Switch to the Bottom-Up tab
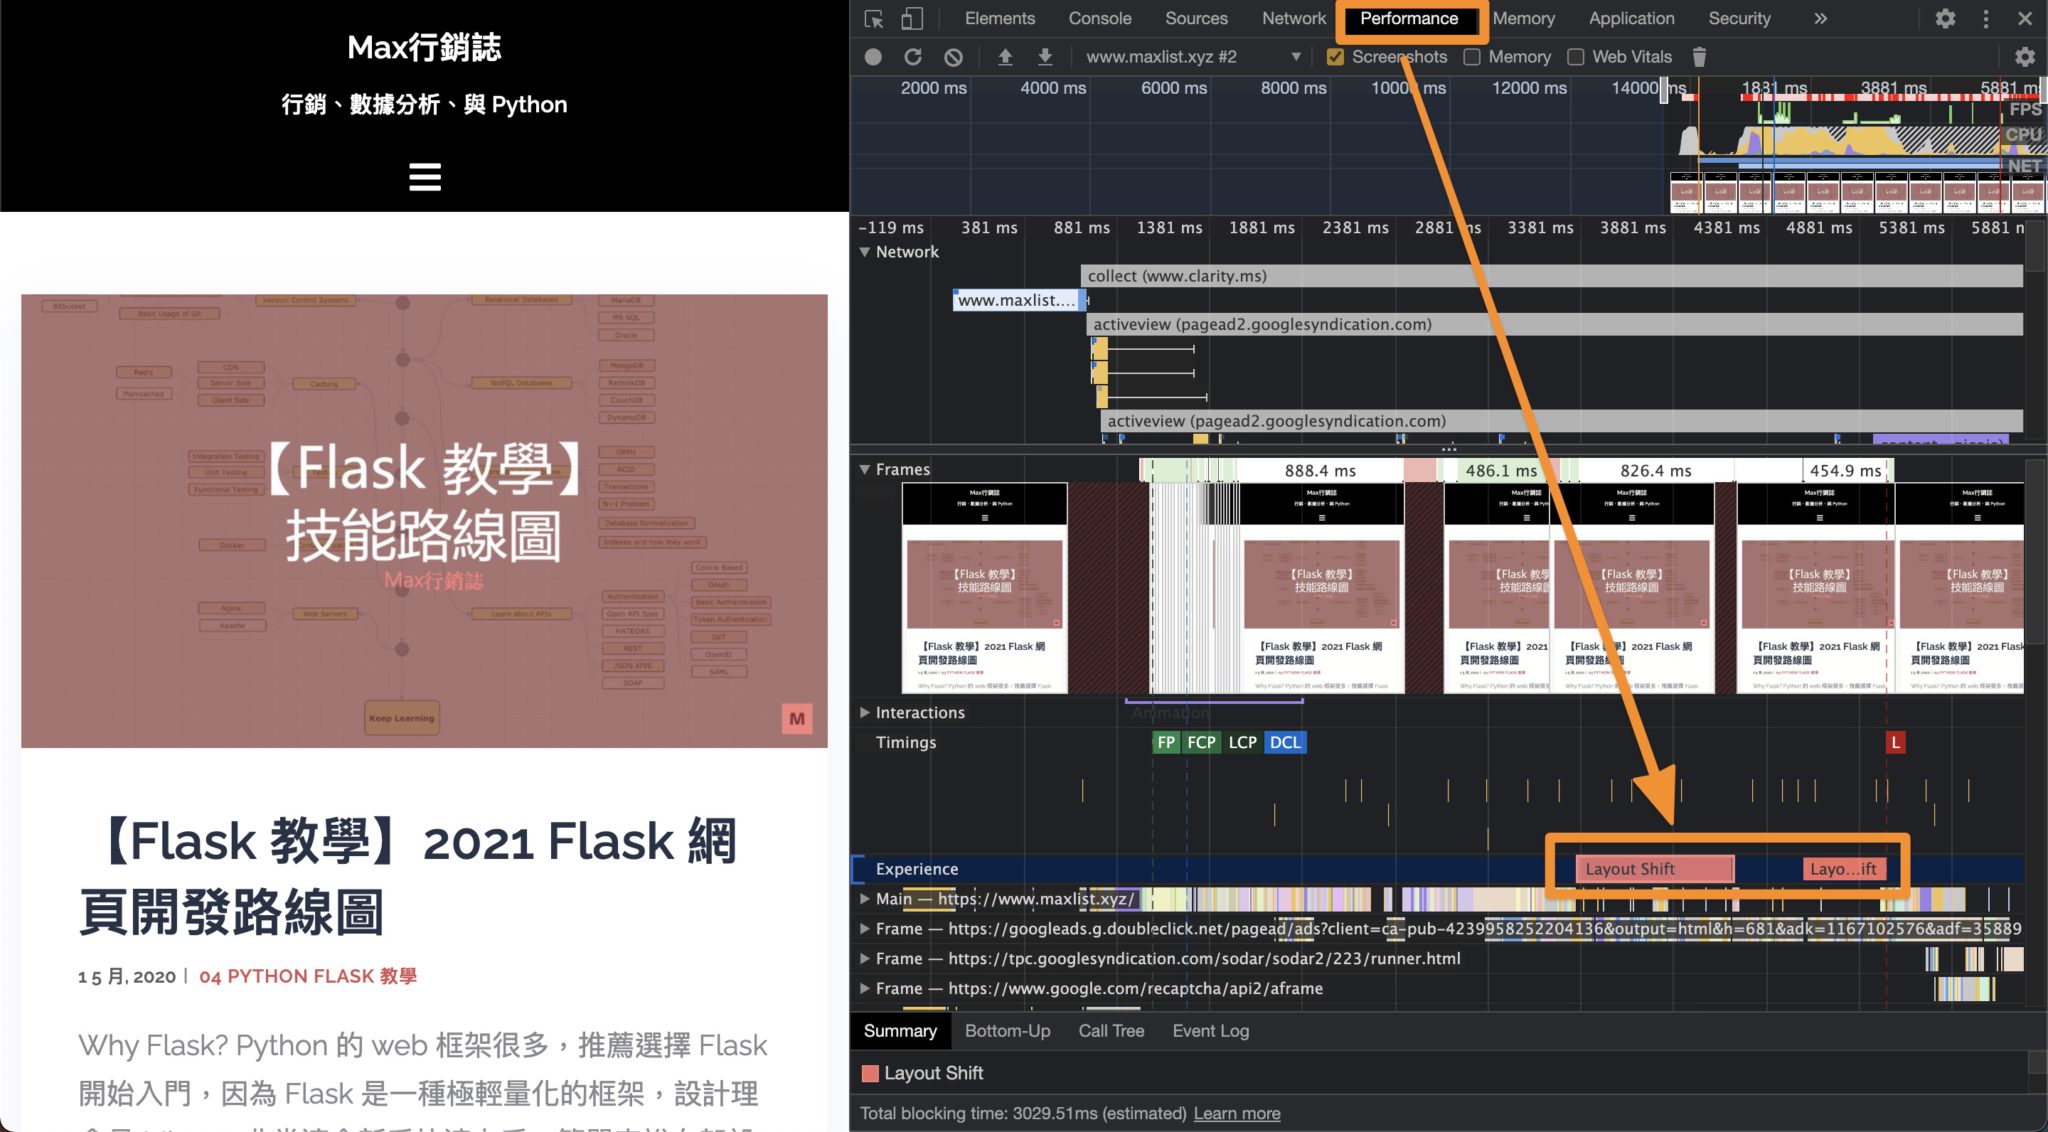The image size is (2048, 1132). coord(1007,1031)
